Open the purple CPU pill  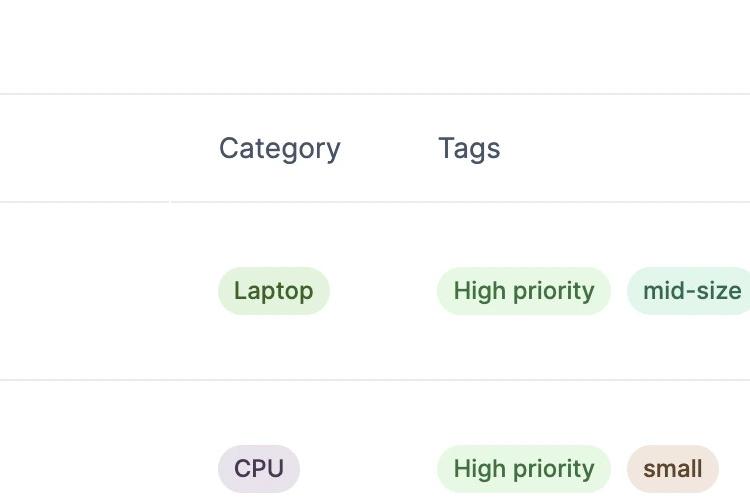(259, 469)
